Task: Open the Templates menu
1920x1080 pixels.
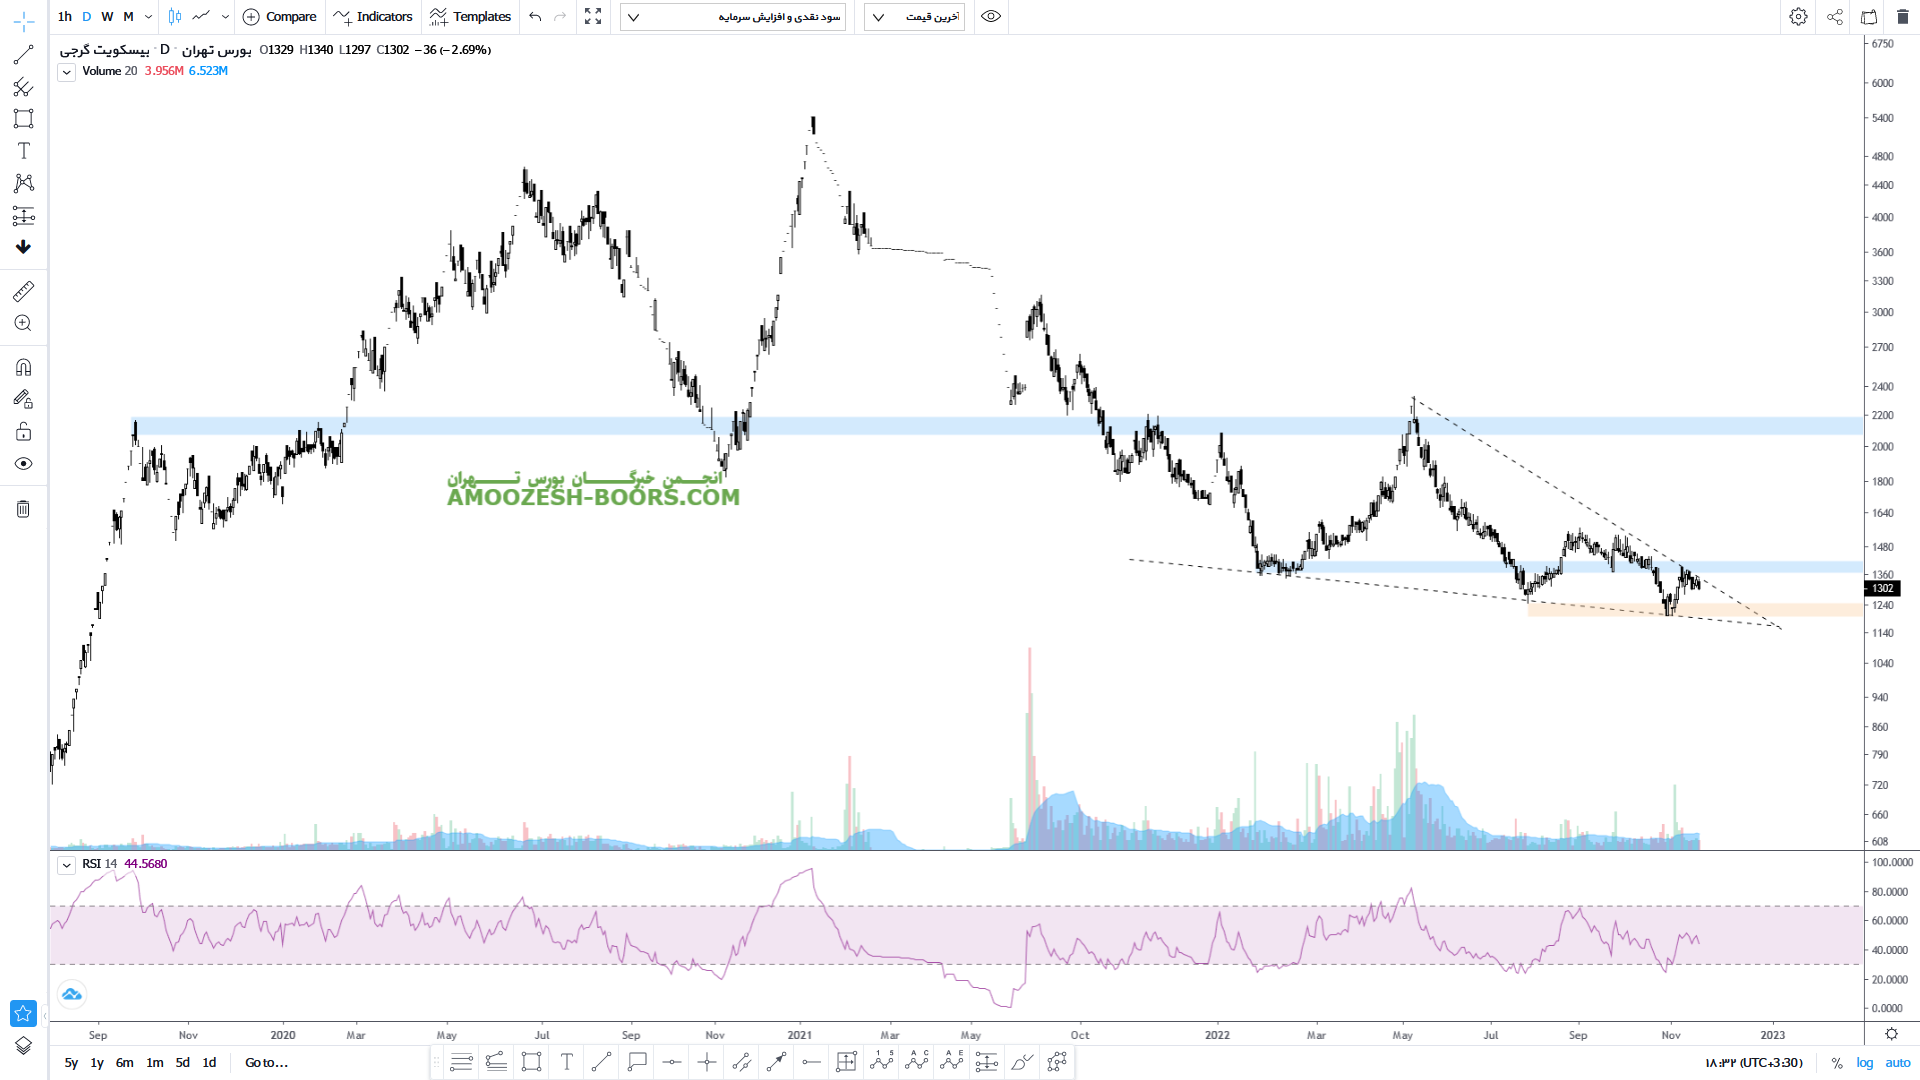Action: pyautogui.click(x=470, y=17)
